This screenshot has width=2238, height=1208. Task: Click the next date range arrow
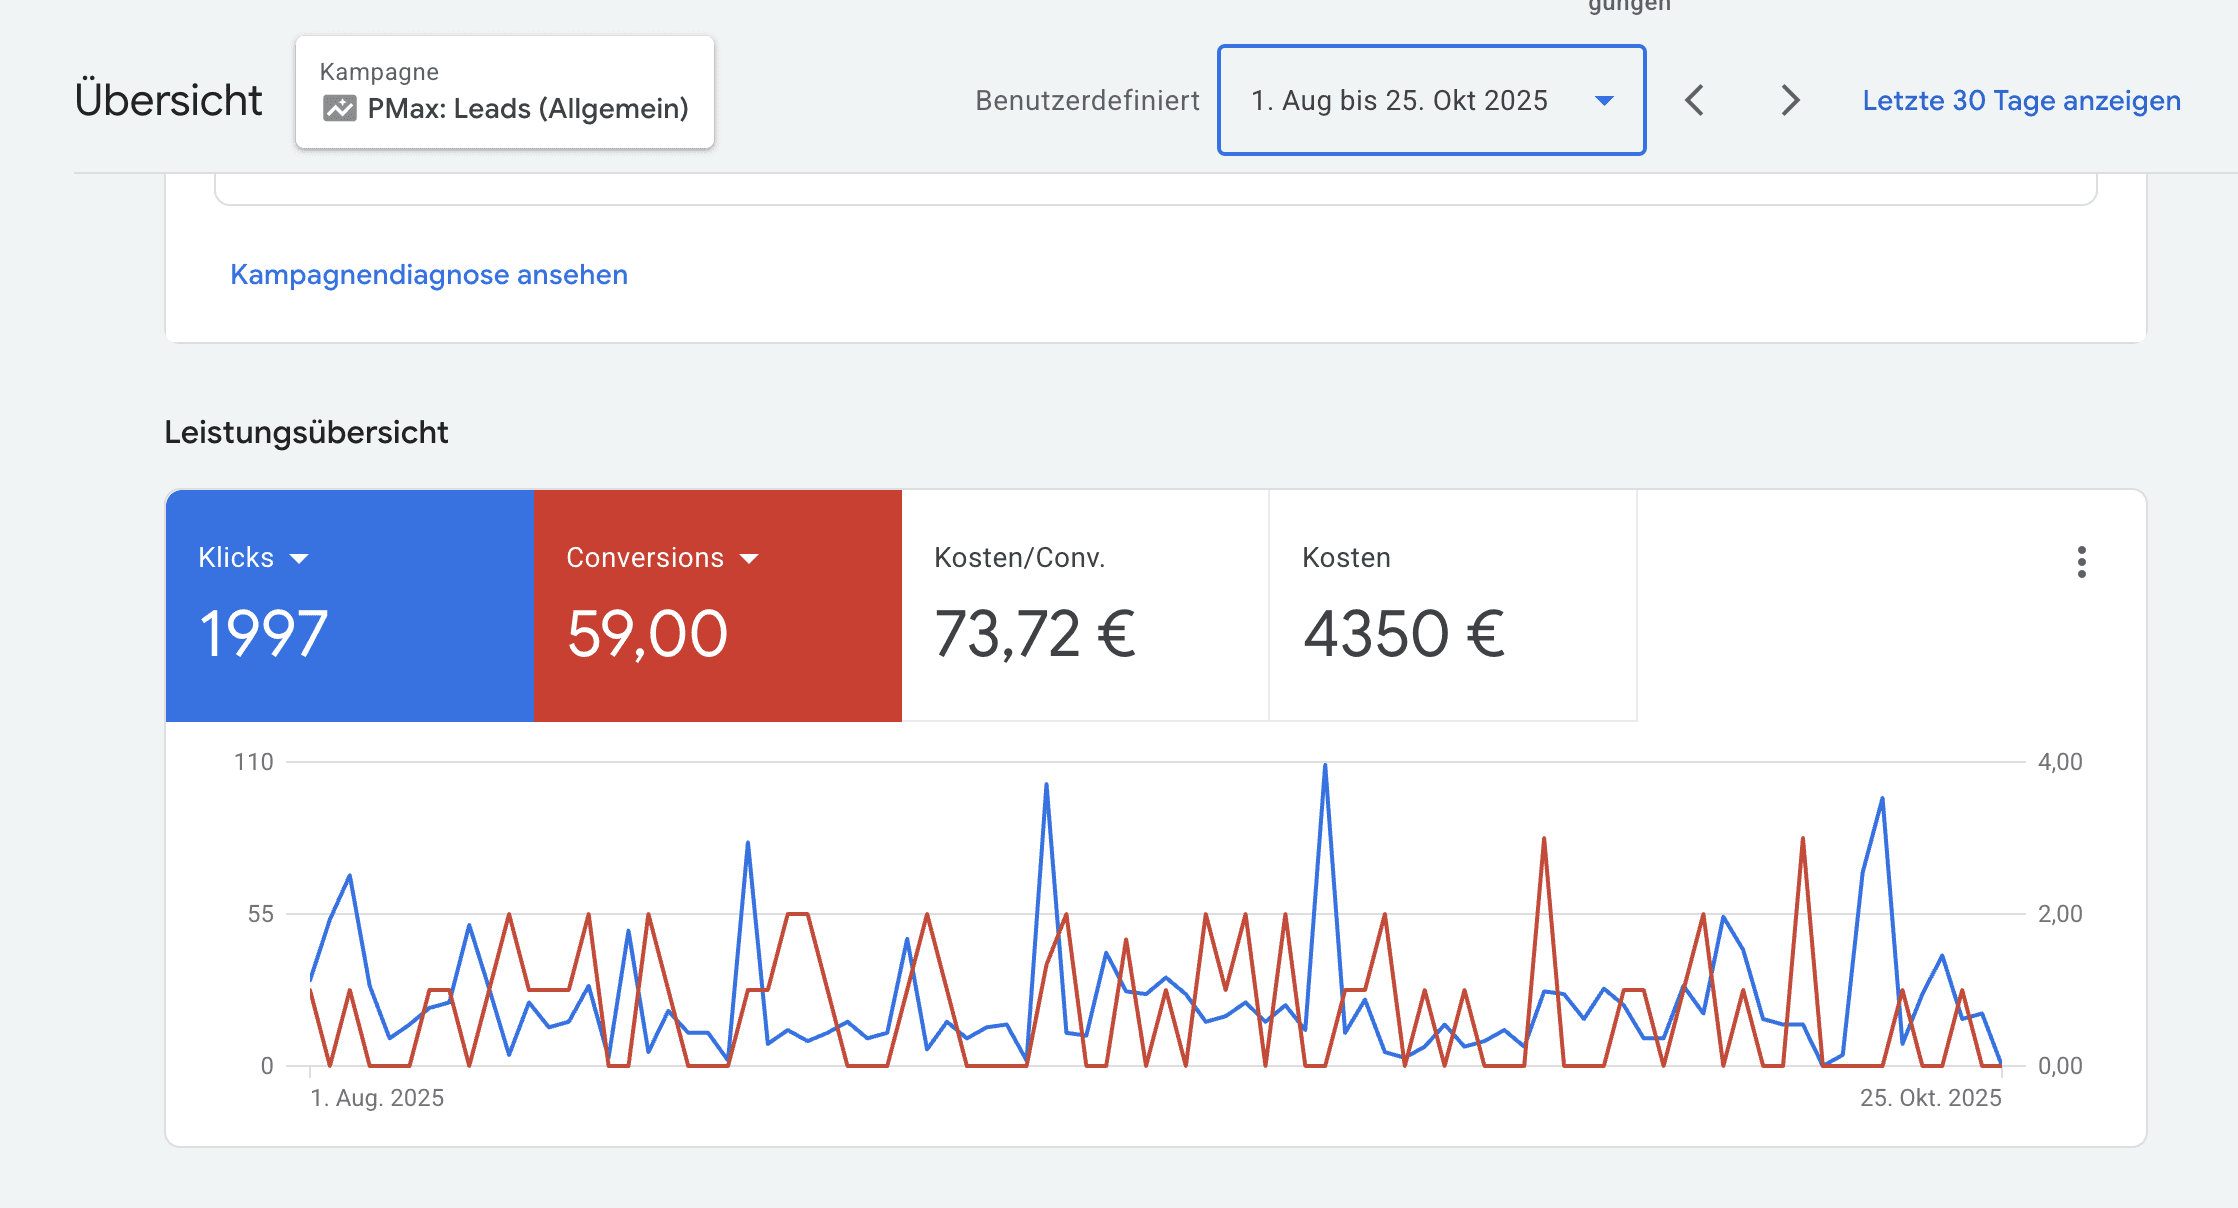1790,100
